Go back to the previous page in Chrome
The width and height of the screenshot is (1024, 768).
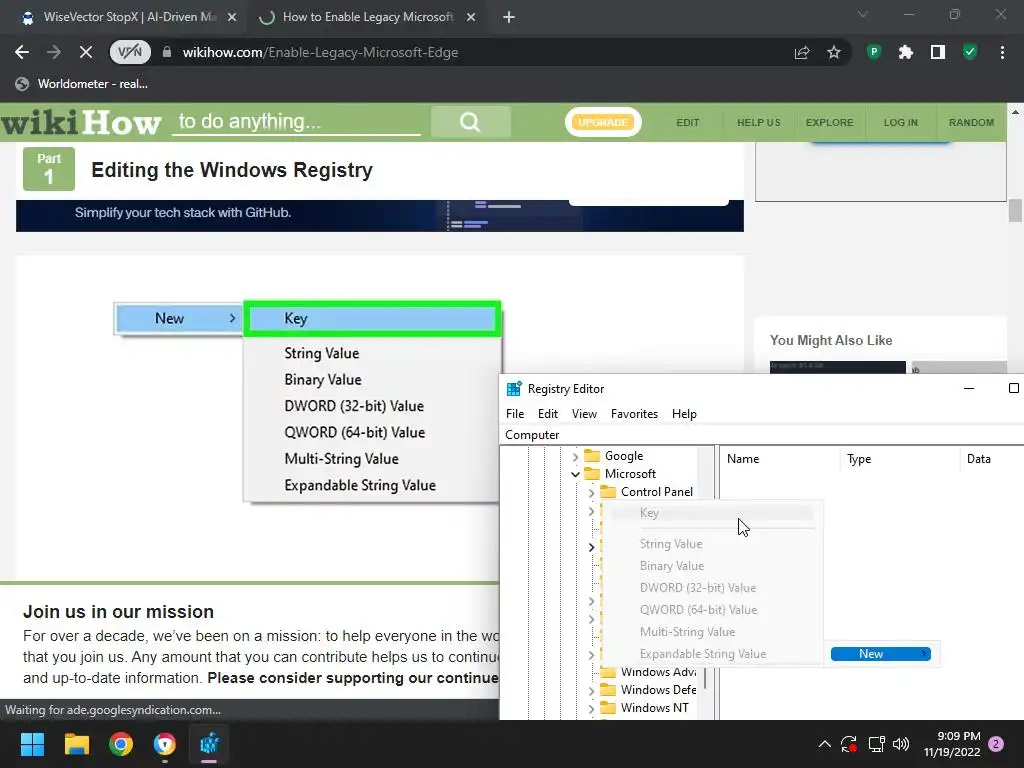click(22, 52)
